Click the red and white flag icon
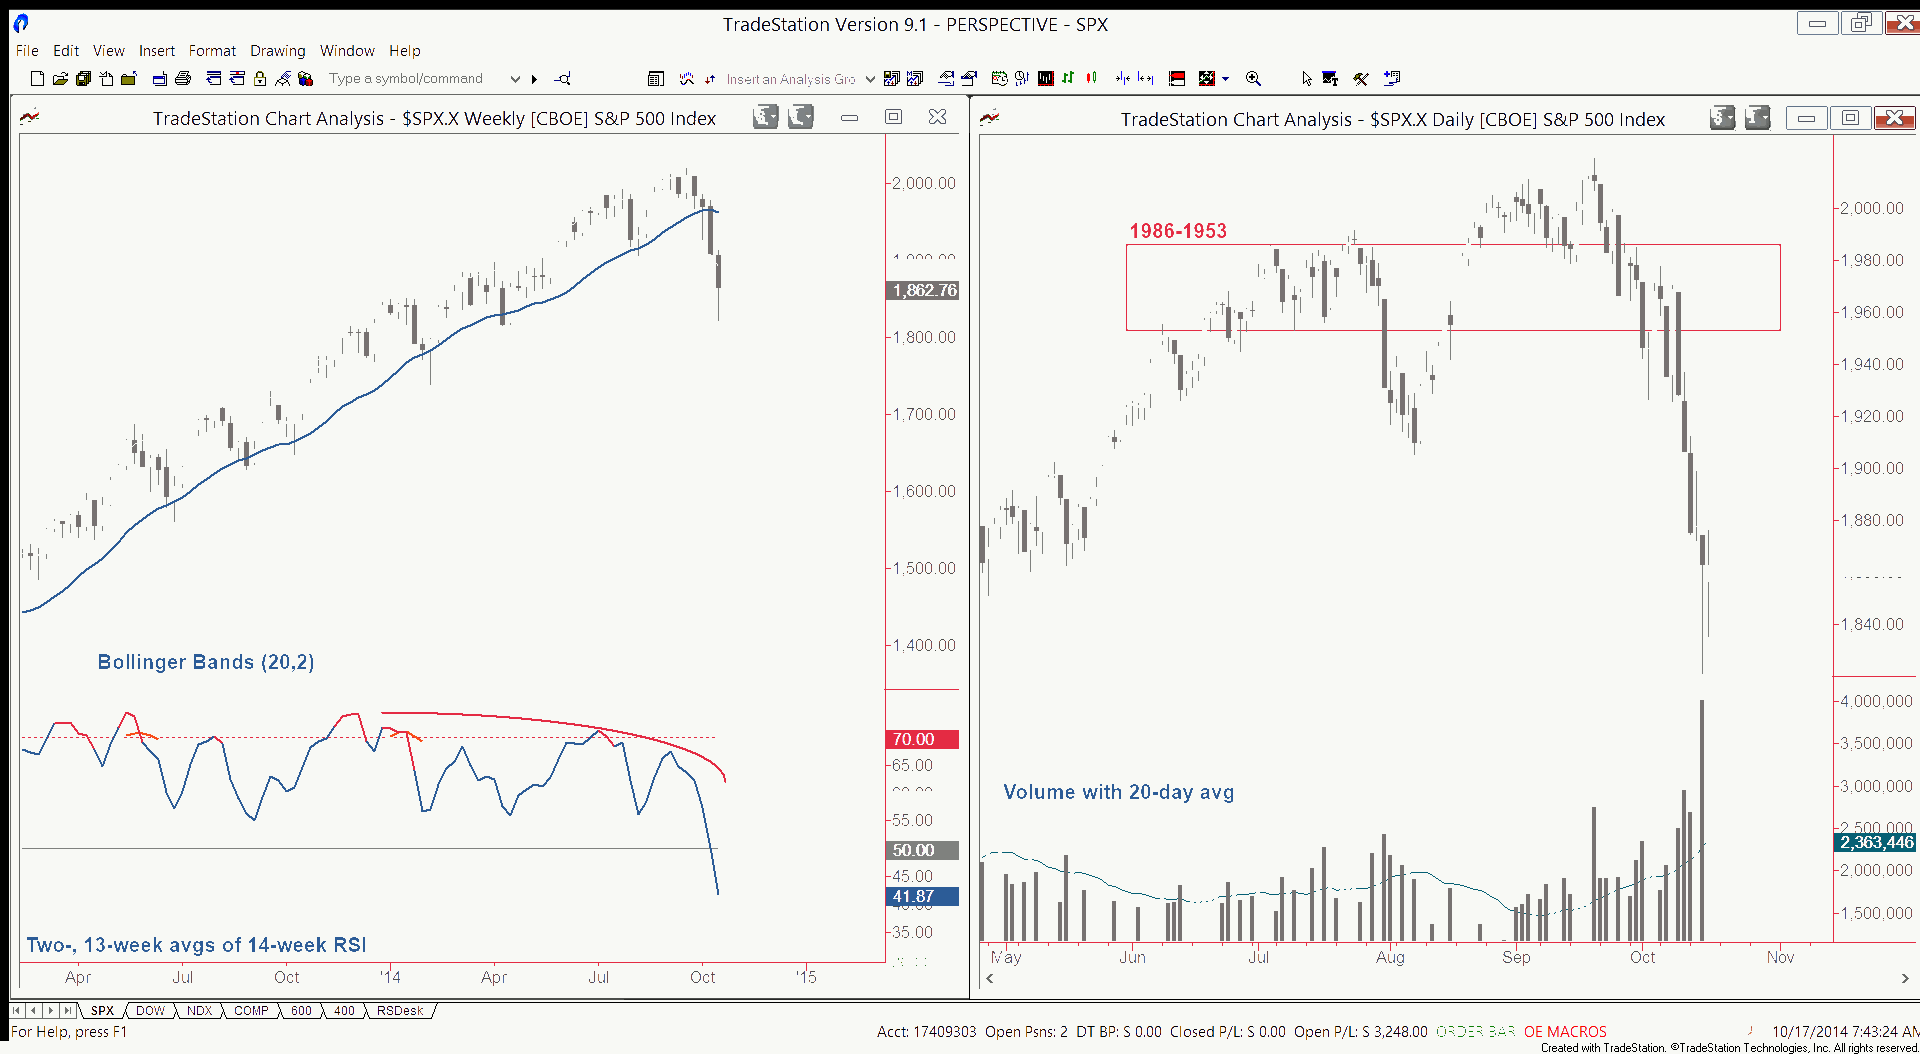Viewport: 1920px width, 1054px height. pos(1177,79)
